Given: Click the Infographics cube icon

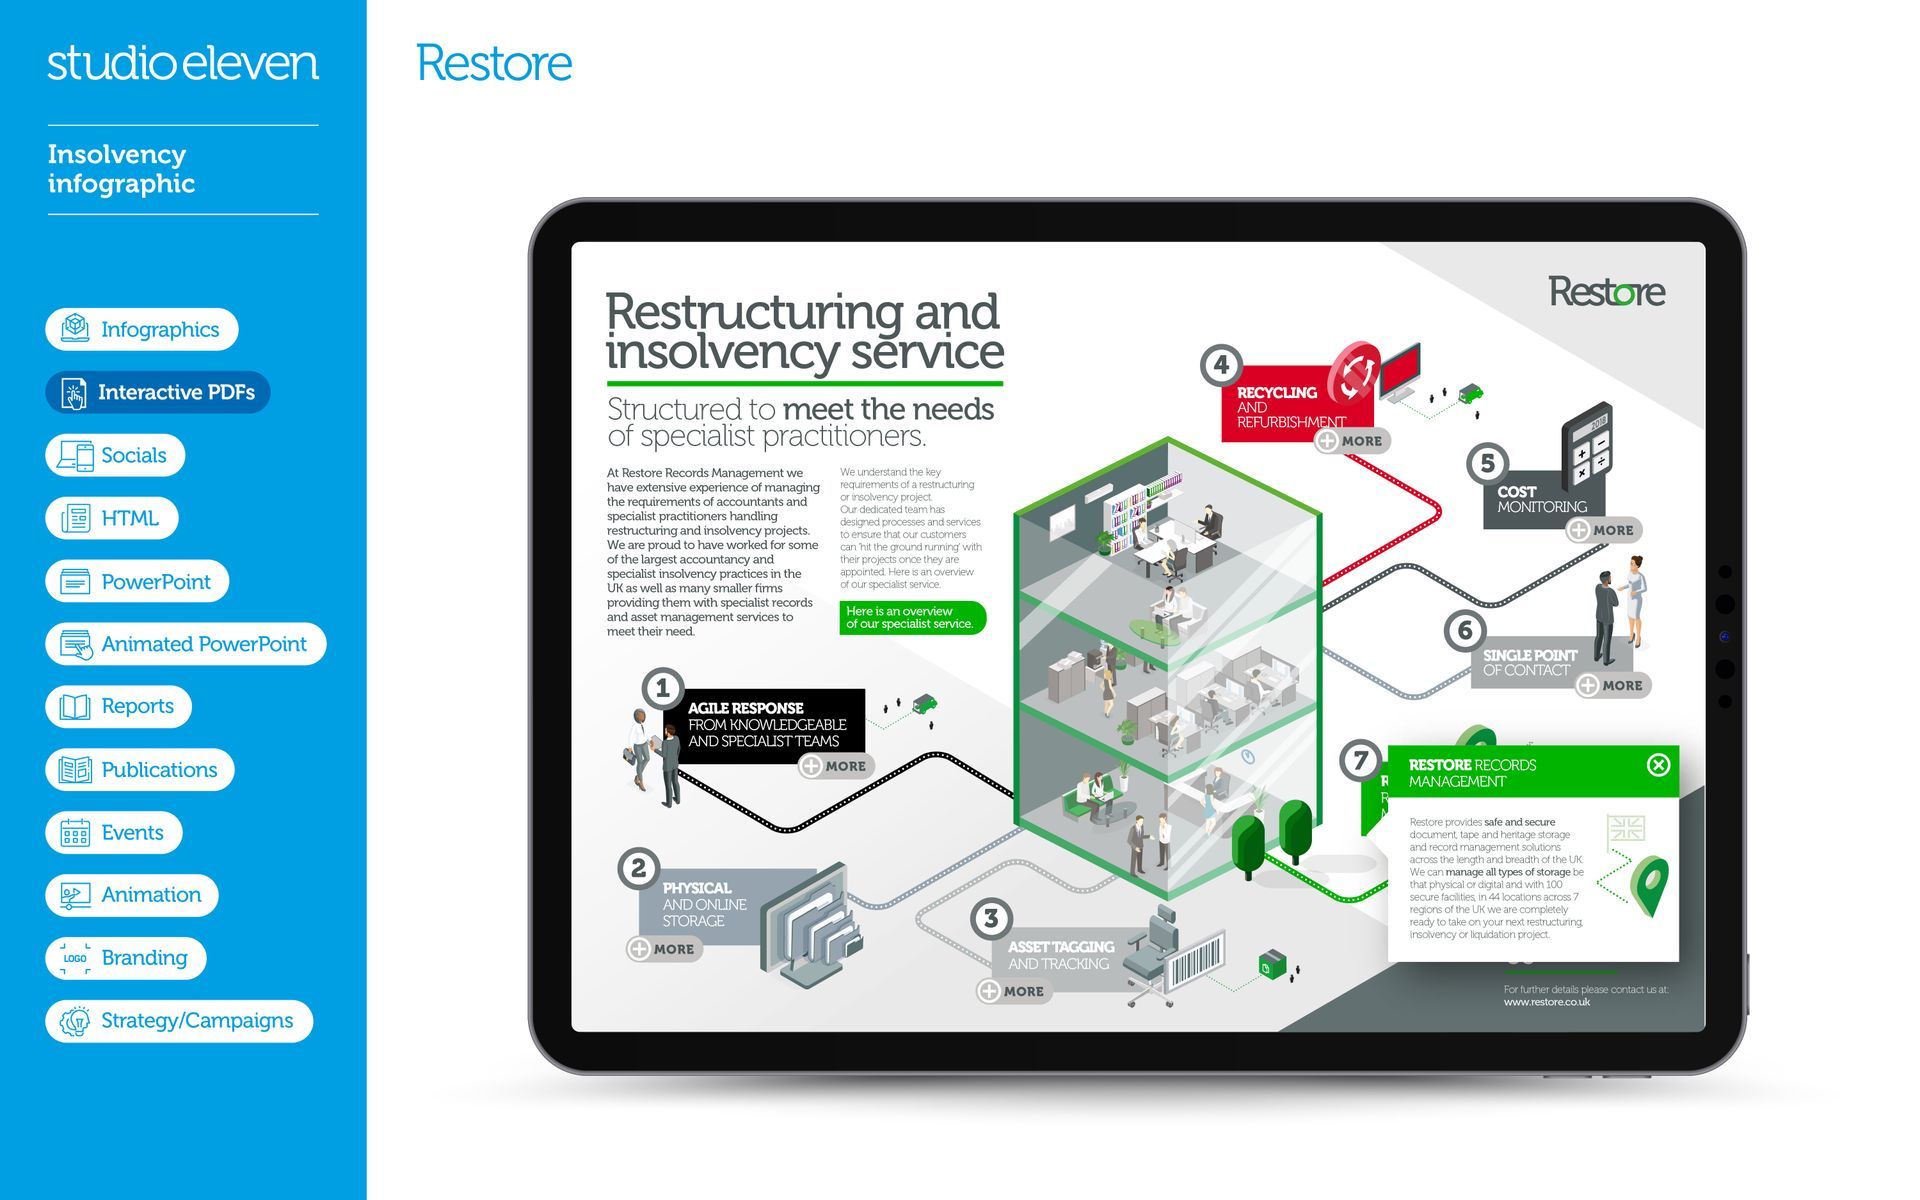Looking at the screenshot, I should pos(75,328).
